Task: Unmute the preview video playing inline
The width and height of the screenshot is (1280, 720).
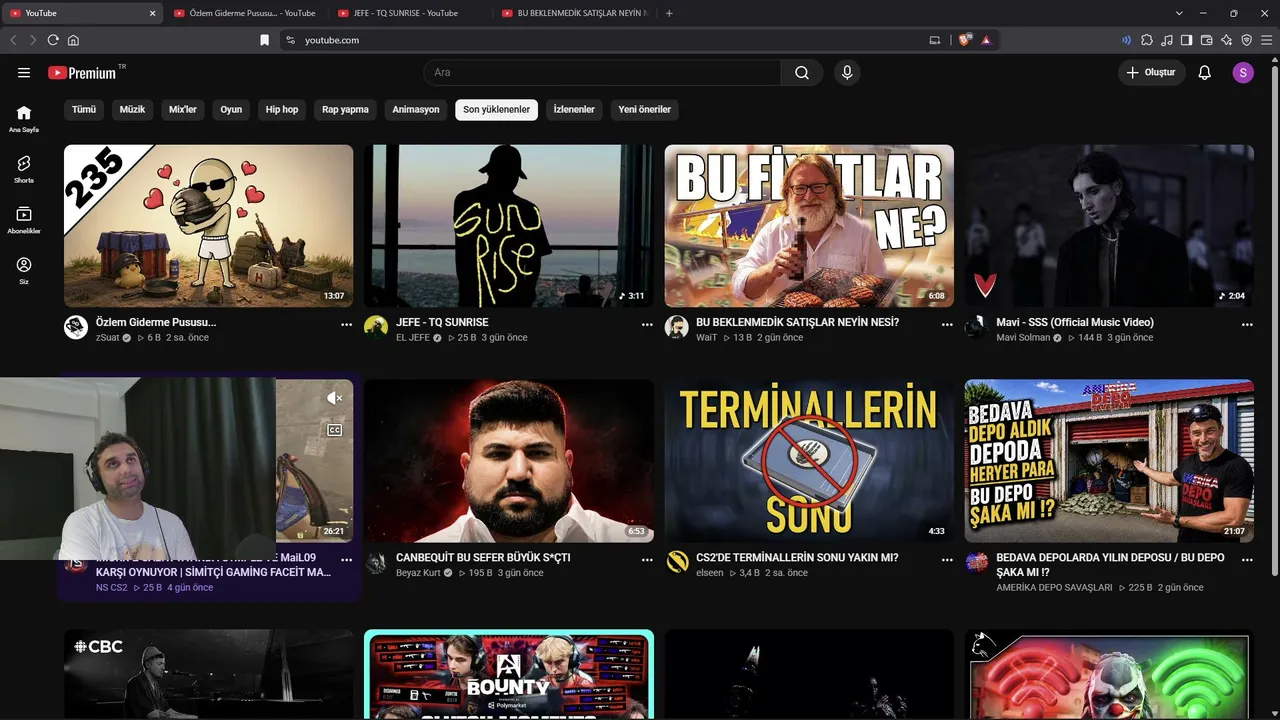Action: (335, 398)
